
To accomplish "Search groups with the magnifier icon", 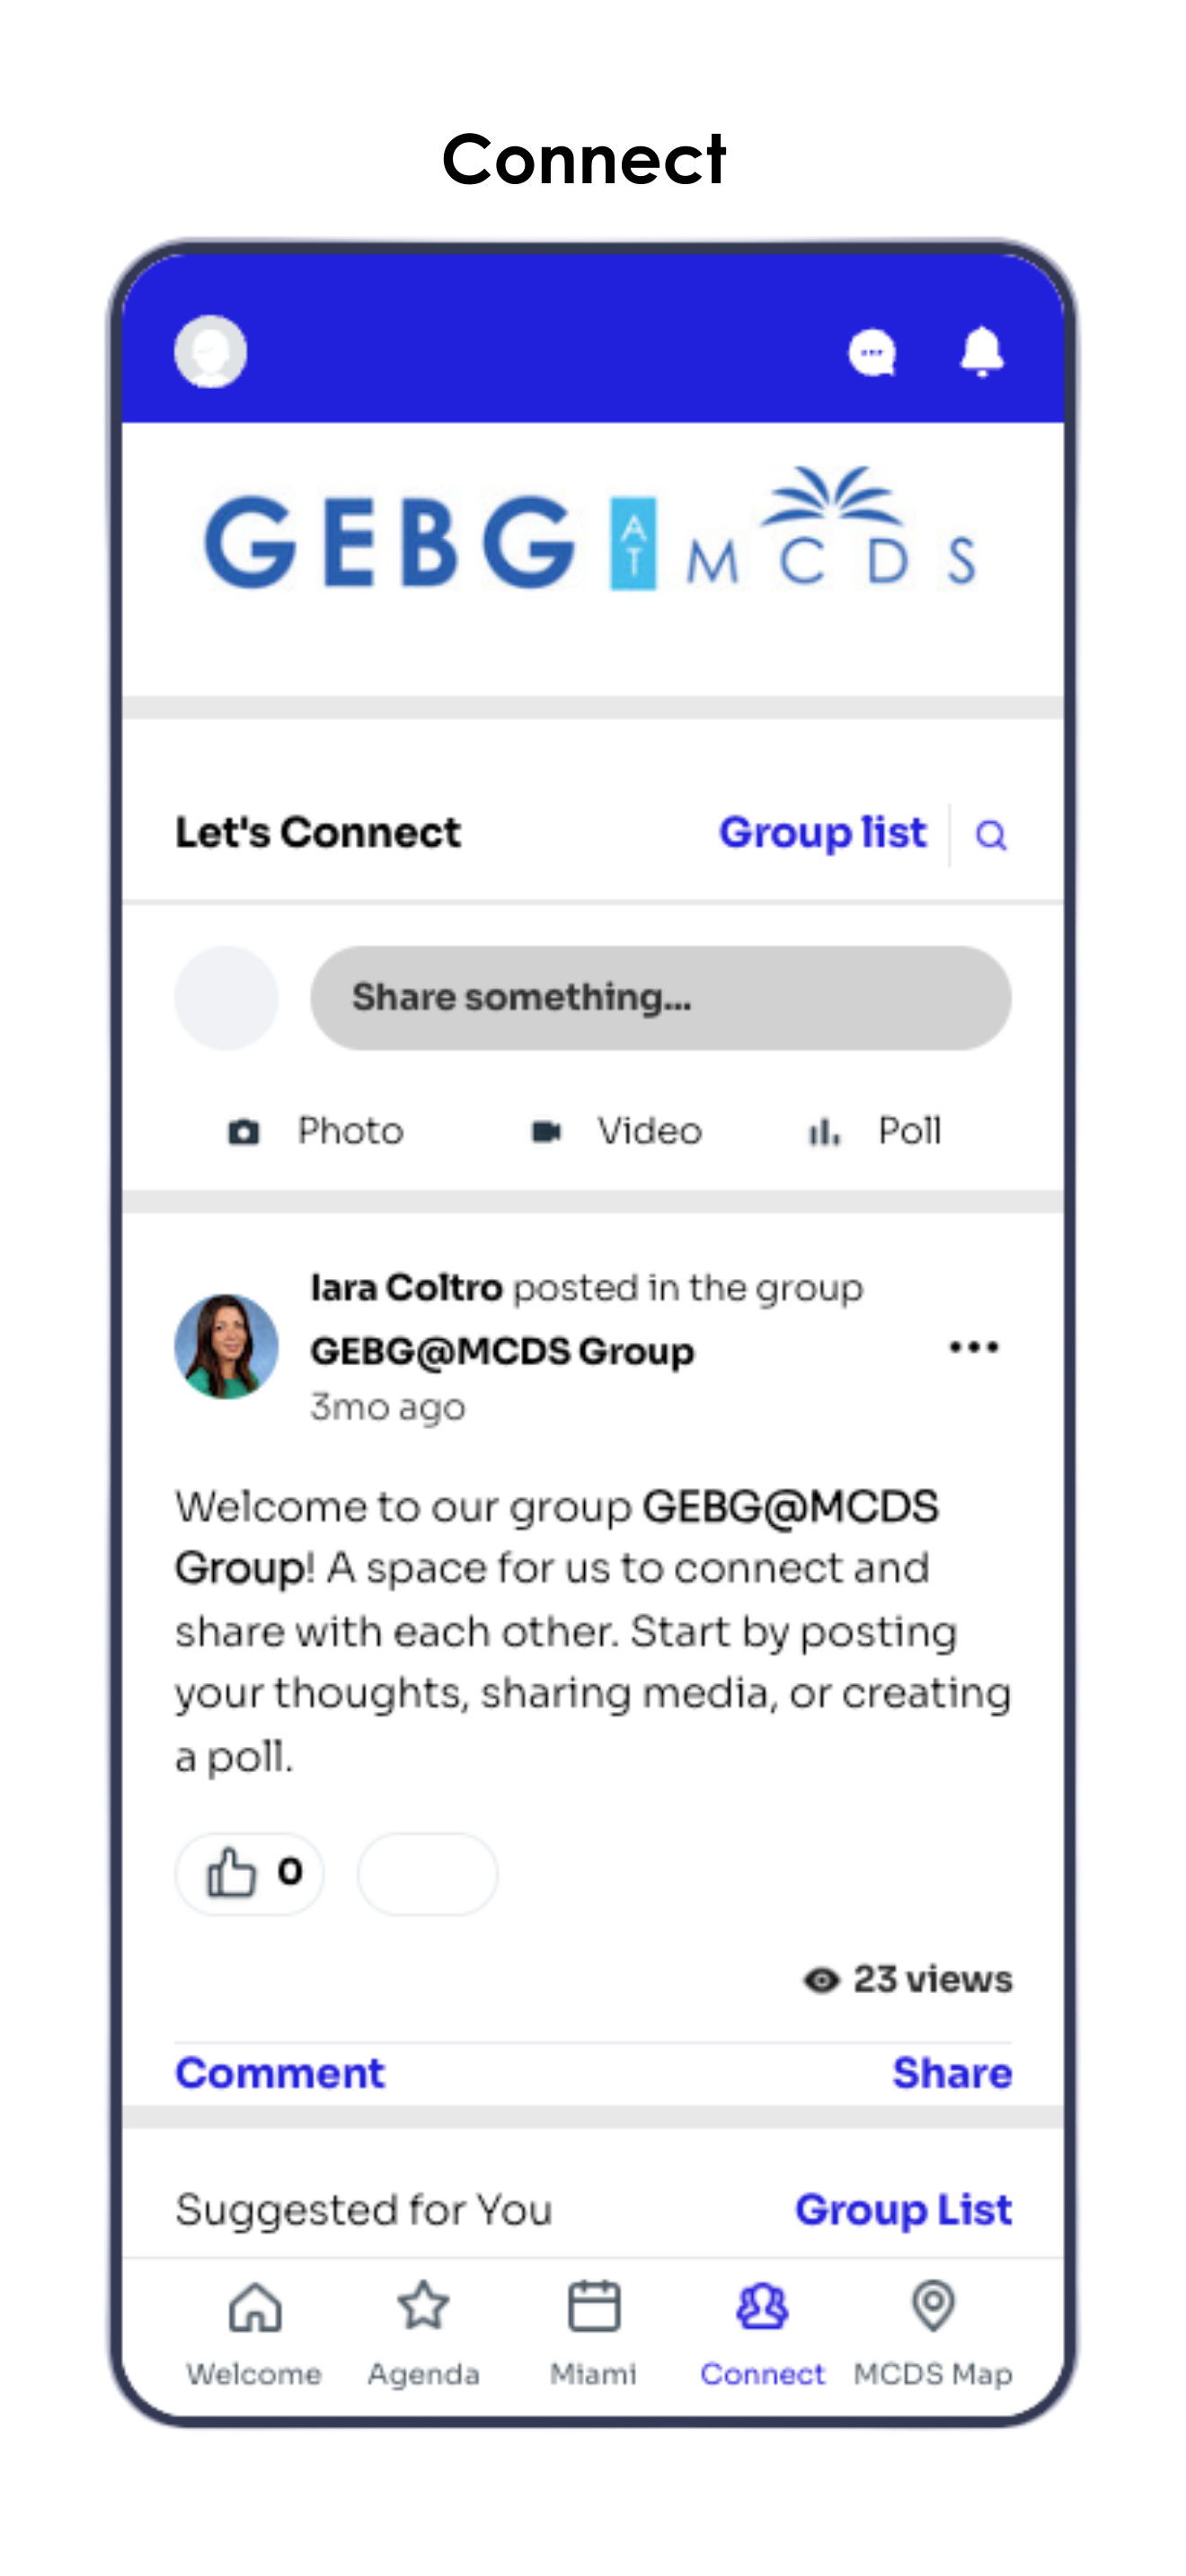I will [991, 835].
